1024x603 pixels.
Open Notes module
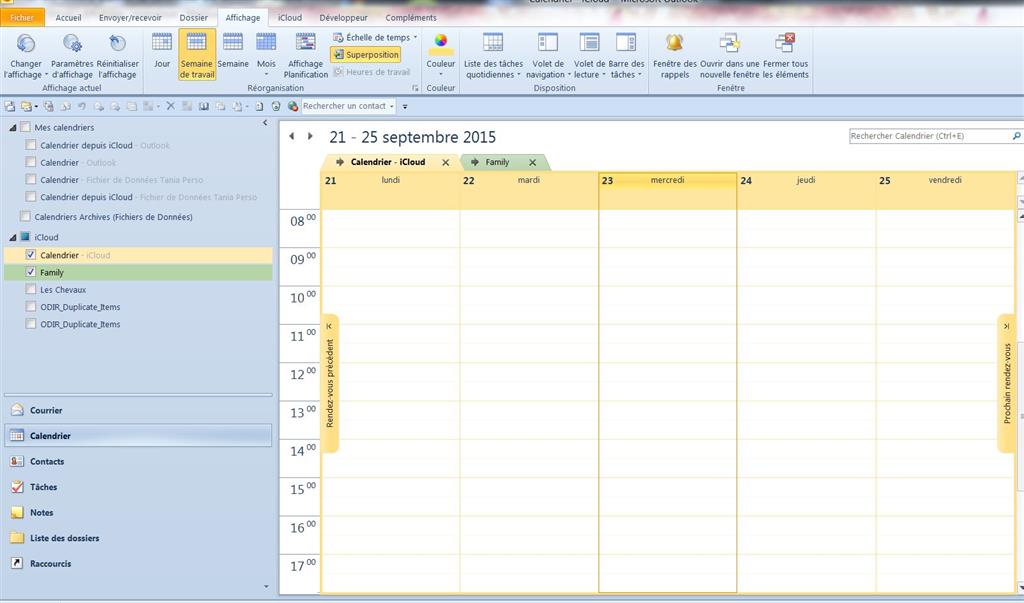[138, 512]
